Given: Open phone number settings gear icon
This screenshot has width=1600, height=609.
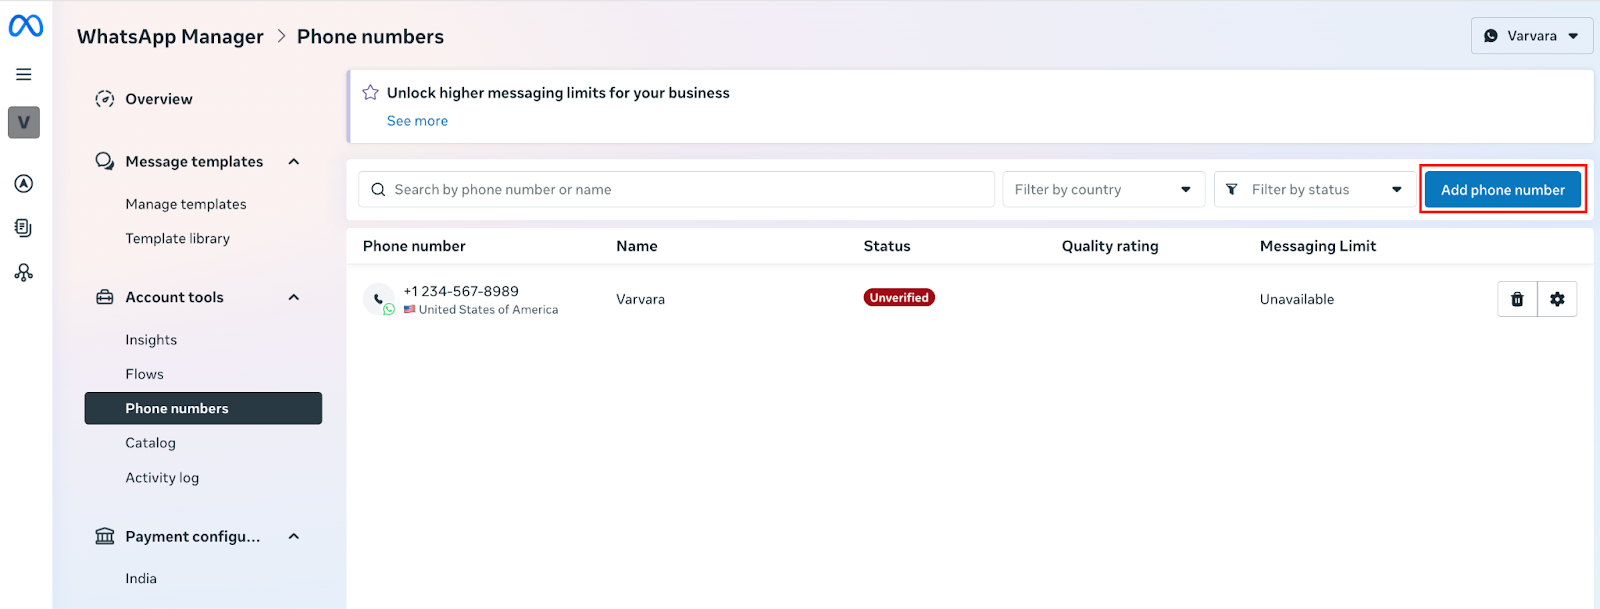Looking at the screenshot, I should [1557, 299].
